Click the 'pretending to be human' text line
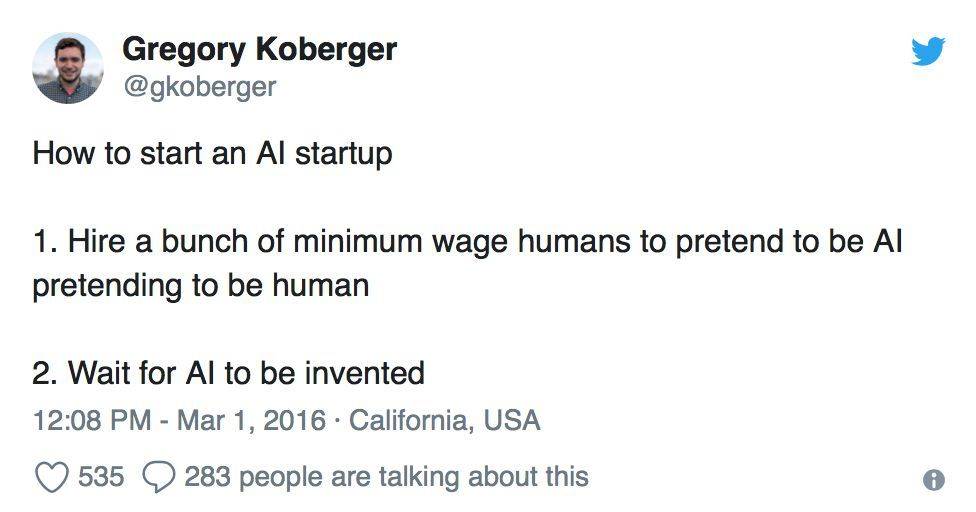The height and width of the screenshot is (512, 976). (201, 286)
